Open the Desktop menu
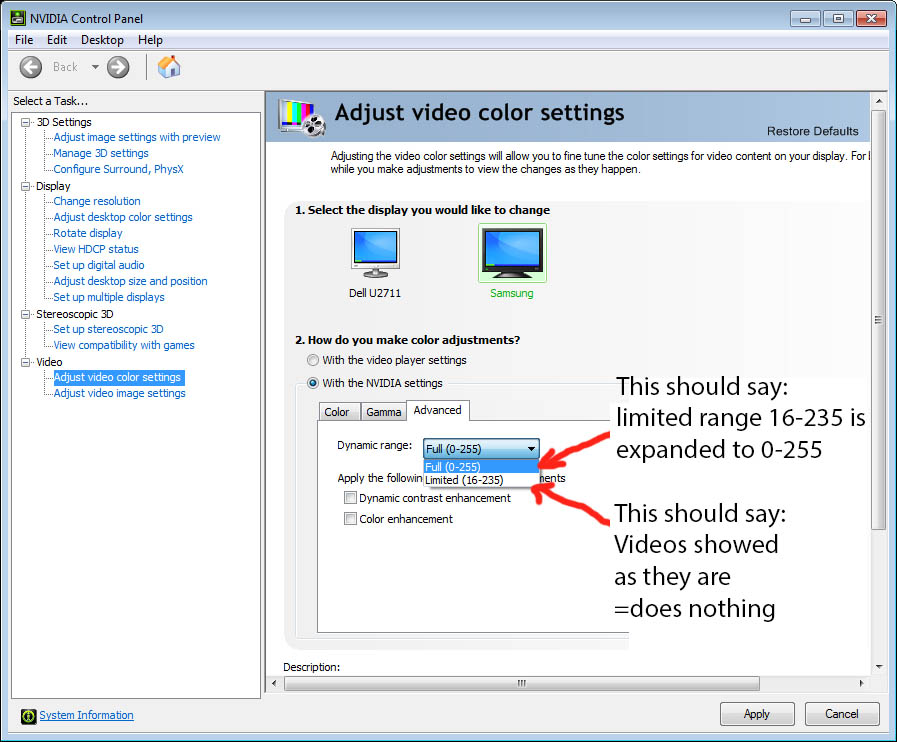Screen dimensions: 897x742 pyautogui.click(x=102, y=40)
